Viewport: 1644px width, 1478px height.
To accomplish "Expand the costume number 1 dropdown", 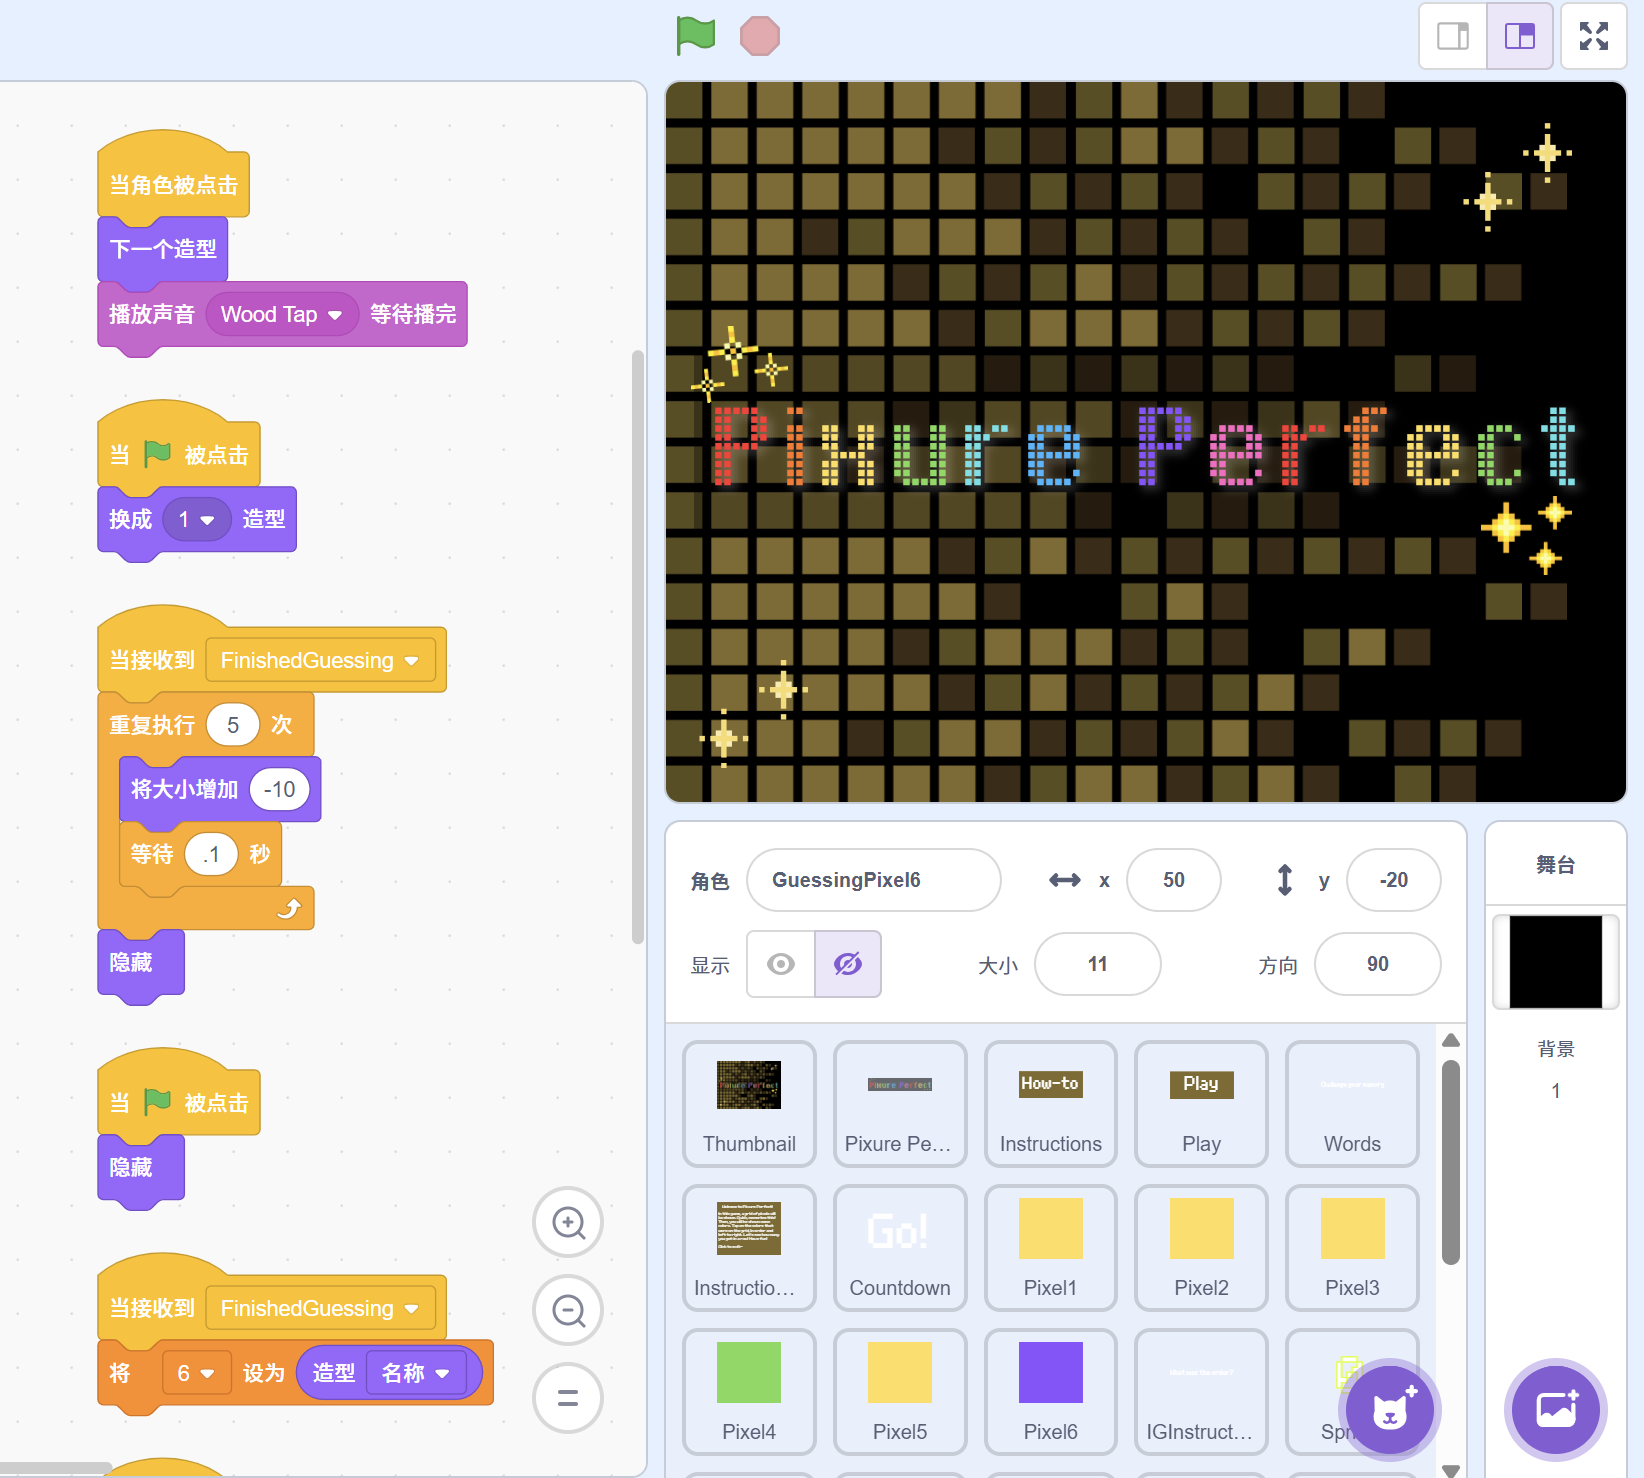I will (x=207, y=520).
